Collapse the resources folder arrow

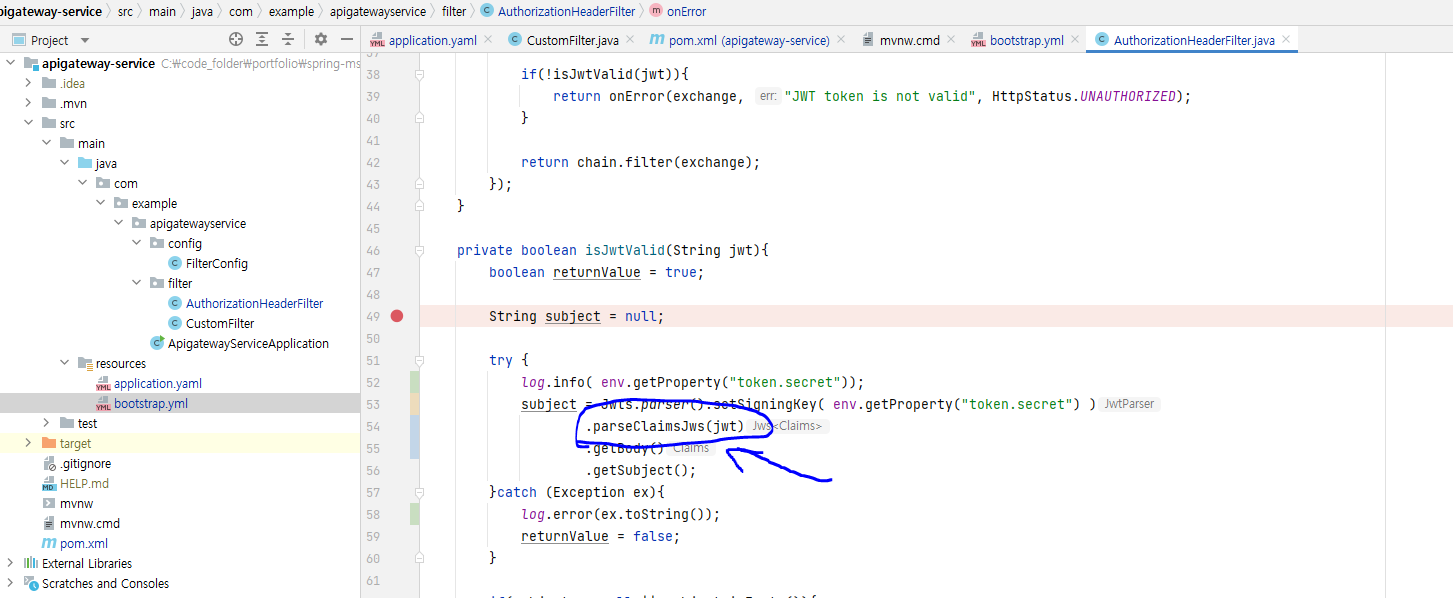coord(65,363)
